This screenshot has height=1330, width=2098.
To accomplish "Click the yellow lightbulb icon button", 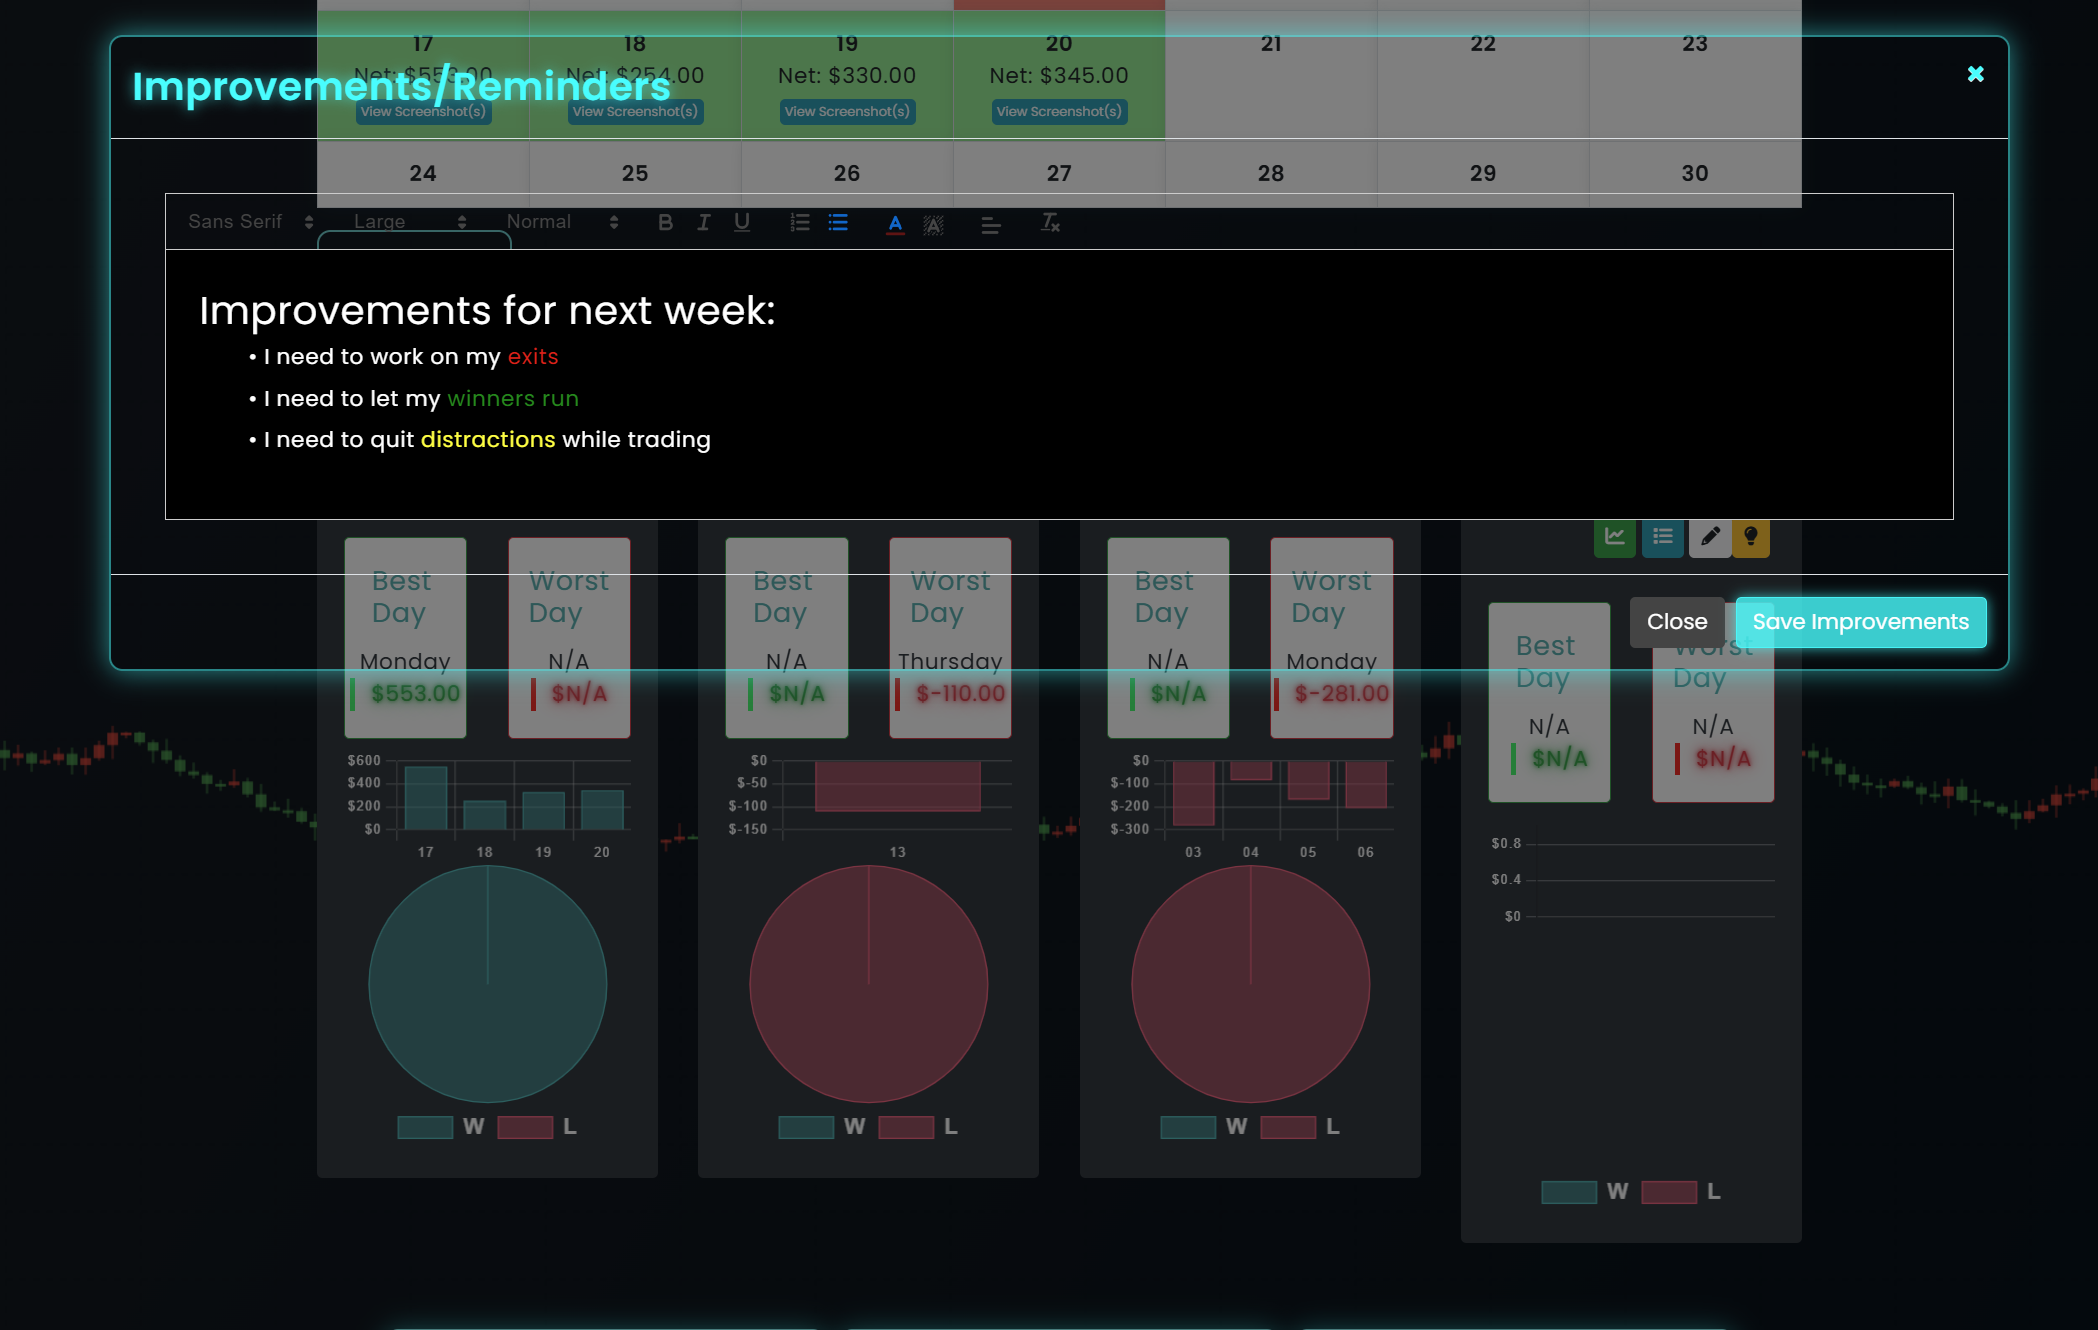I will (x=1750, y=537).
